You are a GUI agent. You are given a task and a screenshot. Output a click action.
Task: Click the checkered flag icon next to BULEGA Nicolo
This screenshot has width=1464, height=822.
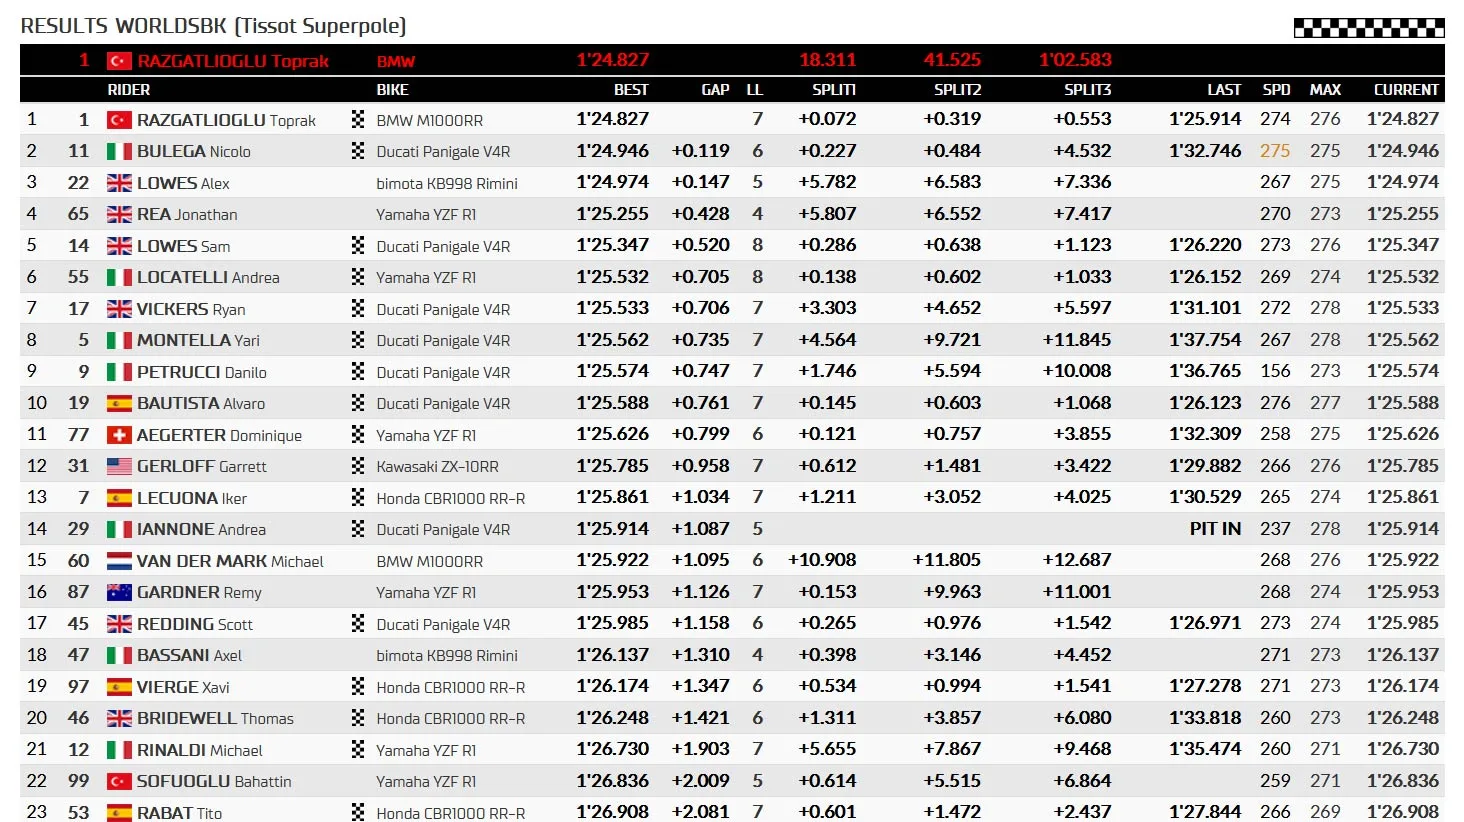click(x=358, y=151)
